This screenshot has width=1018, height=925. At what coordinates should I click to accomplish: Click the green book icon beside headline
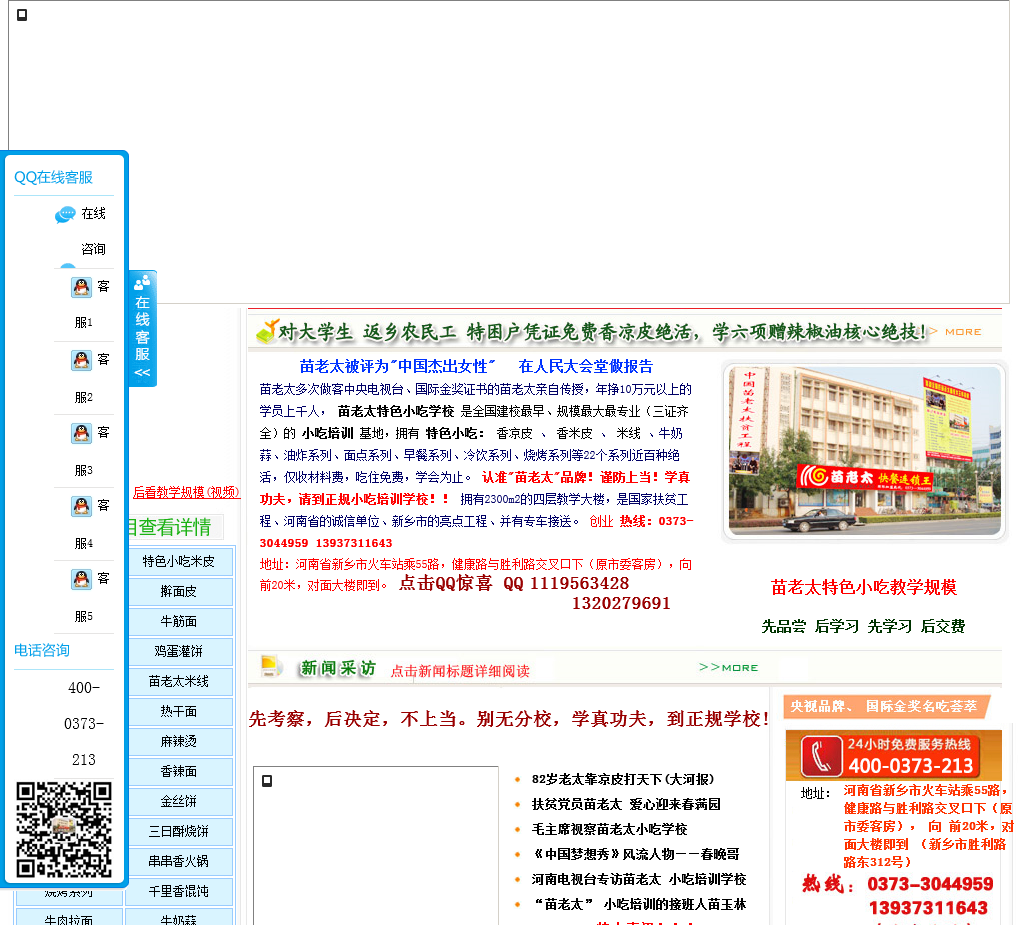click(x=267, y=332)
